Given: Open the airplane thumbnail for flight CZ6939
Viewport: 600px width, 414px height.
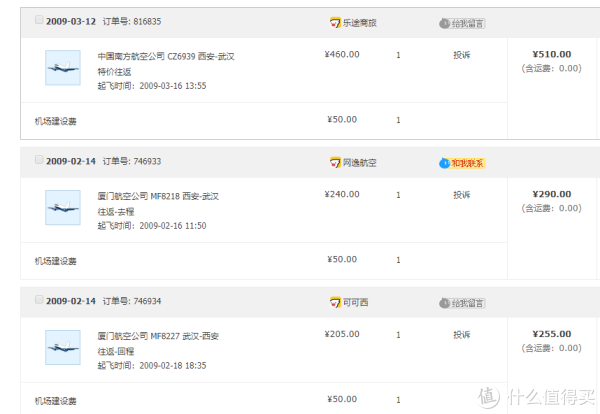Looking at the screenshot, I should point(63,68).
